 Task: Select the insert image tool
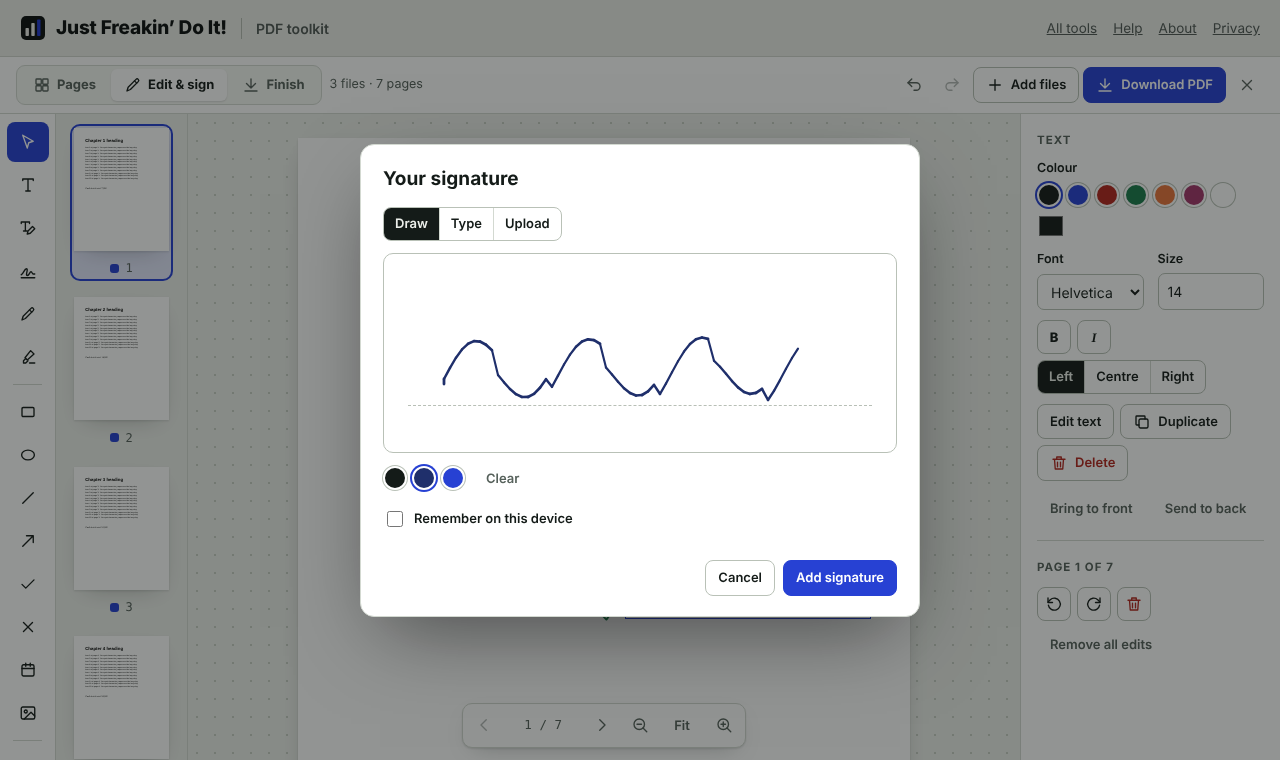point(28,713)
